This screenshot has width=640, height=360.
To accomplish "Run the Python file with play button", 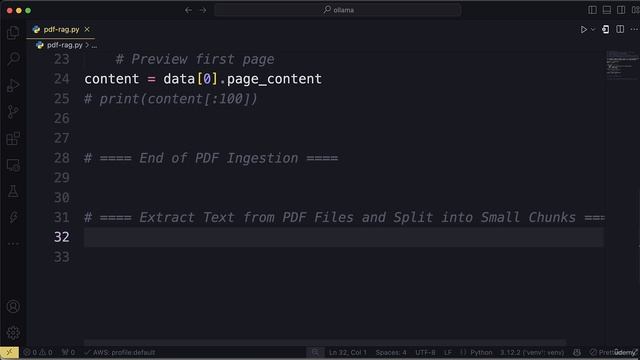I will (584, 29).
